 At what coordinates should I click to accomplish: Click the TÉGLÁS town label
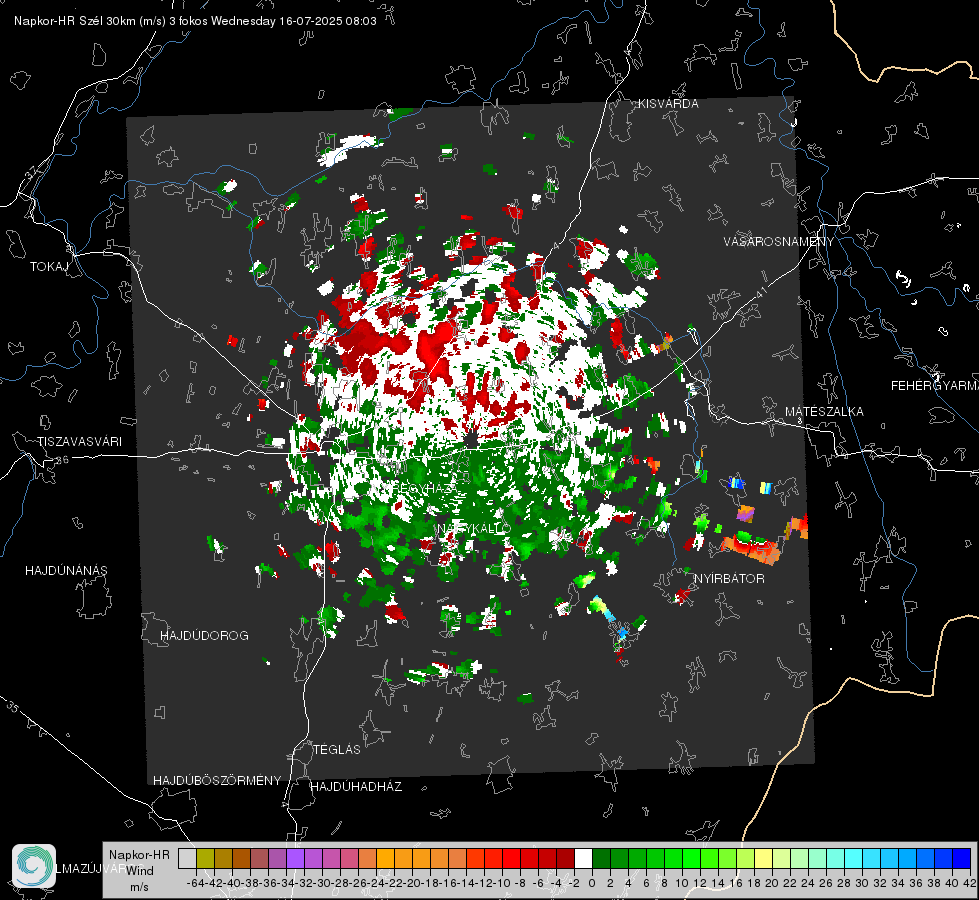click(337, 749)
